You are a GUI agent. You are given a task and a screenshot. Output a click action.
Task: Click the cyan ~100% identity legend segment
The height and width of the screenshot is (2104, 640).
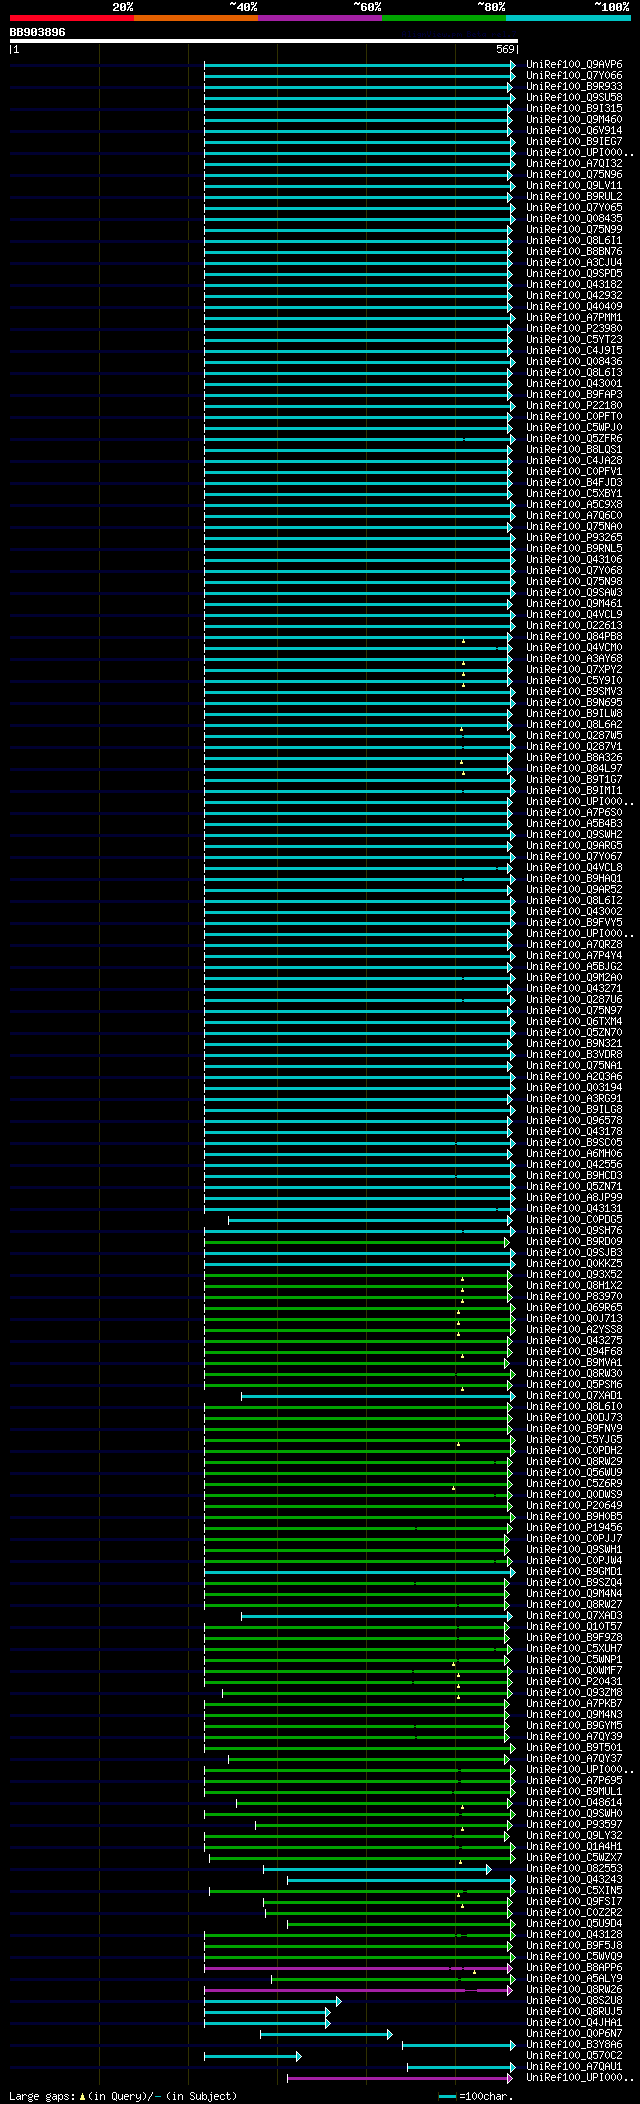pyautogui.click(x=568, y=18)
